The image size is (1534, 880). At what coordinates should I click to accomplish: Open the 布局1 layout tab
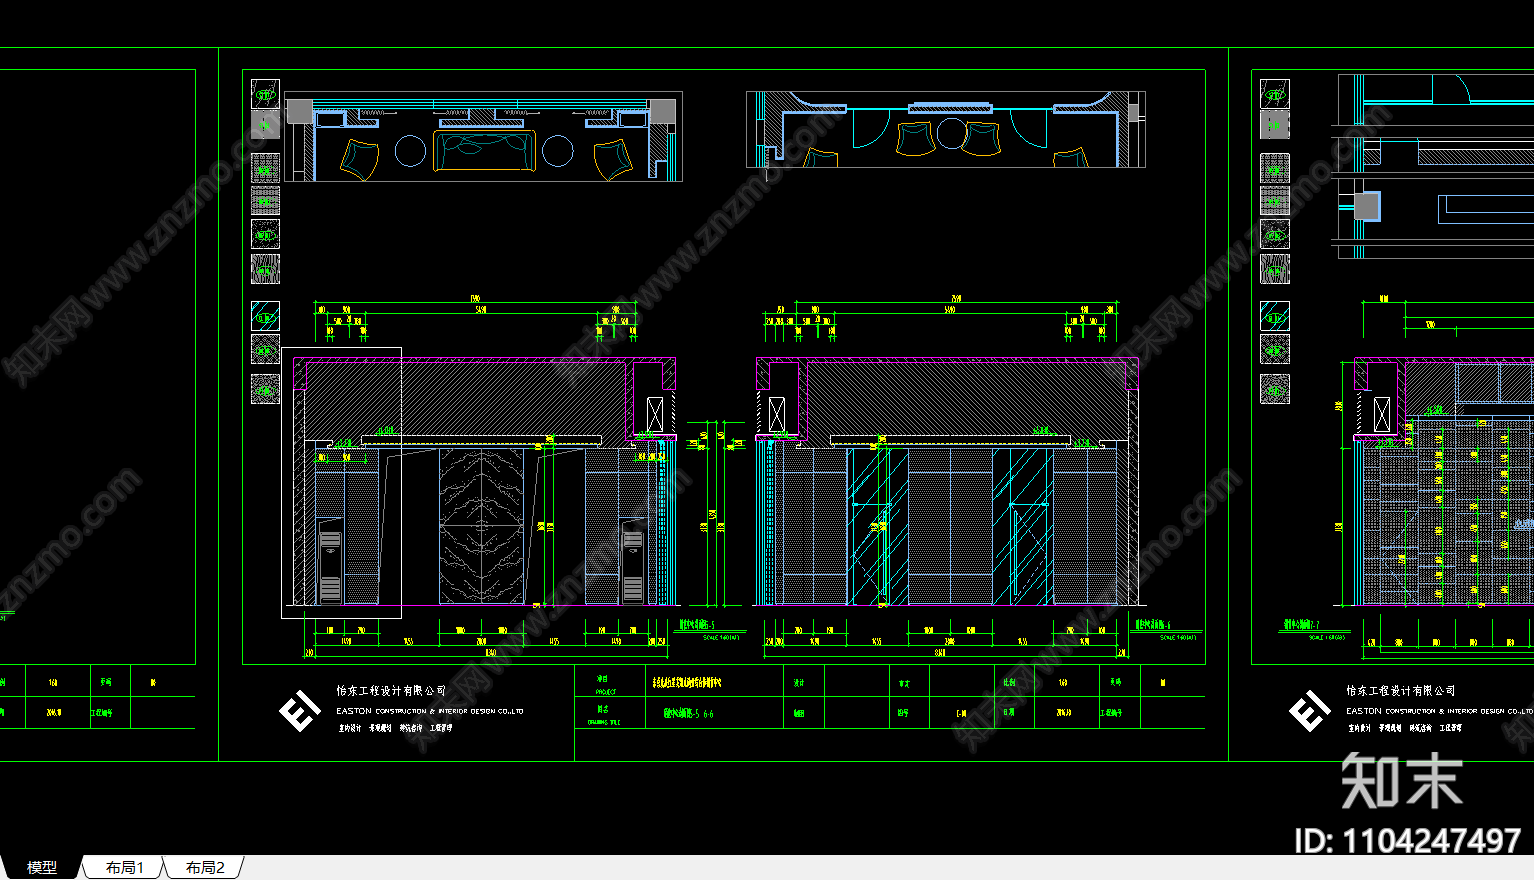pyautogui.click(x=124, y=867)
